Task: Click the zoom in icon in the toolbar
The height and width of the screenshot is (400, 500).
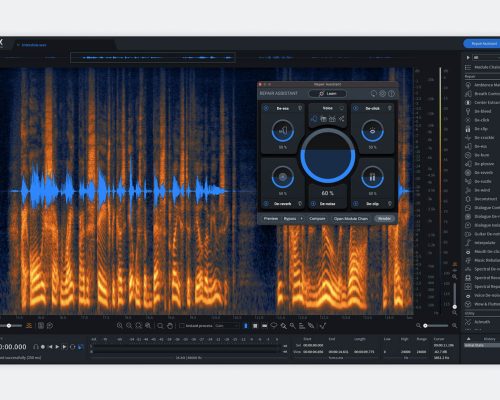Action: [120, 326]
